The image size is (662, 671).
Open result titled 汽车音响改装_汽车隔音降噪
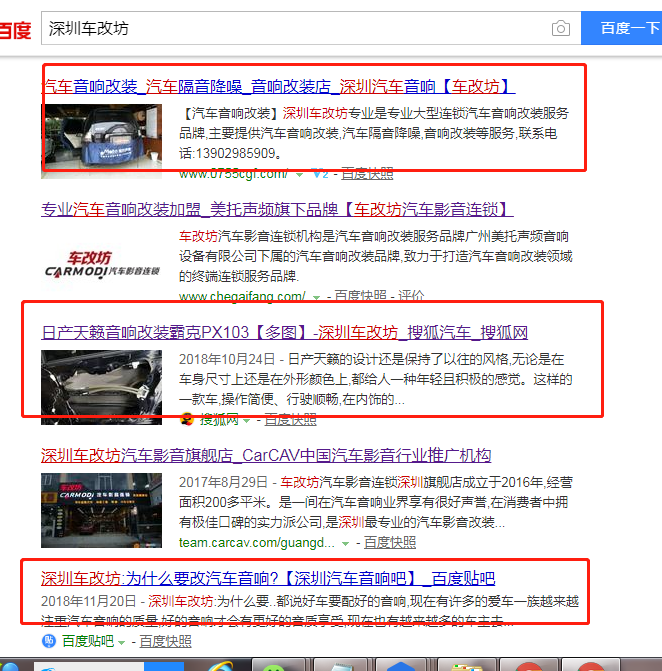coord(278,86)
